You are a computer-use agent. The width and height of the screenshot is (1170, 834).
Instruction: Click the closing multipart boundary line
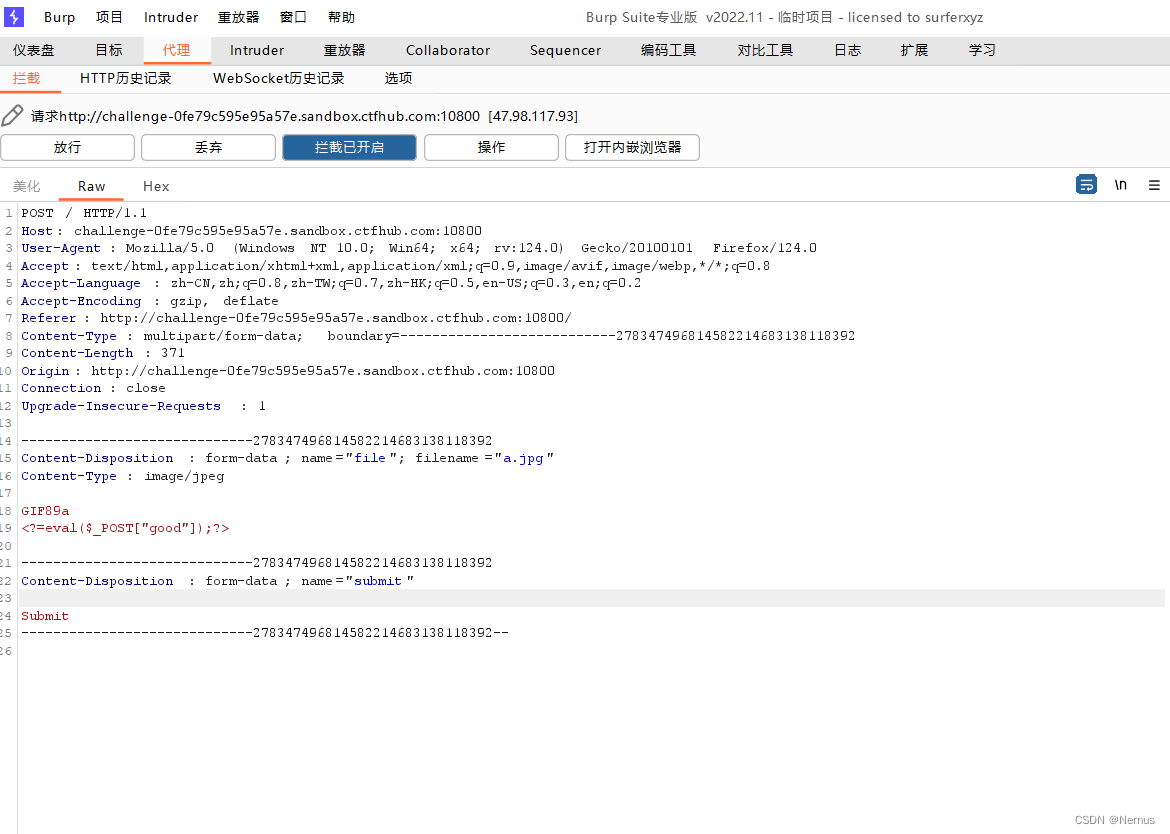pos(265,633)
